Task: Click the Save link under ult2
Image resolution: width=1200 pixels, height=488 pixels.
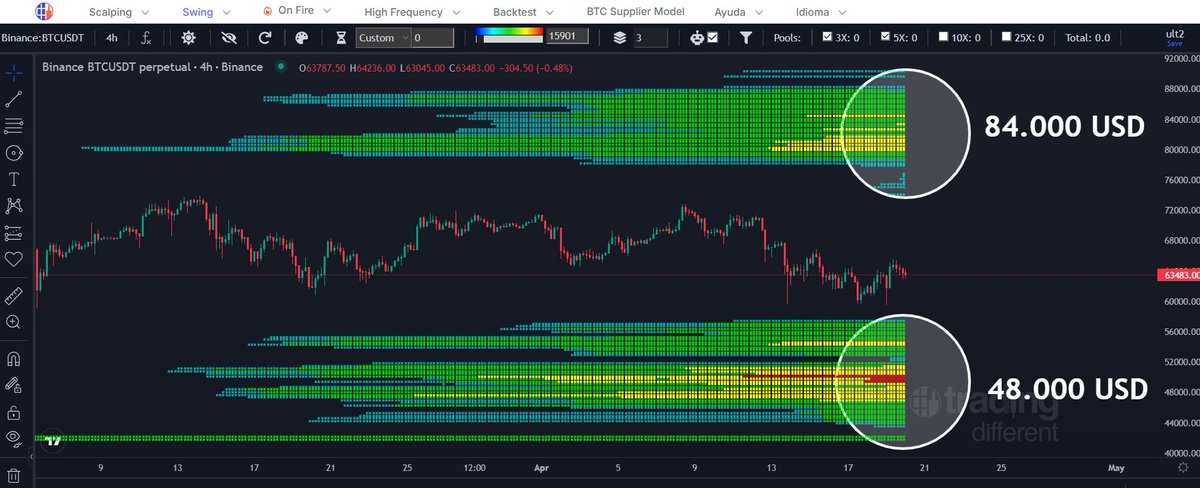Action: (1175, 43)
